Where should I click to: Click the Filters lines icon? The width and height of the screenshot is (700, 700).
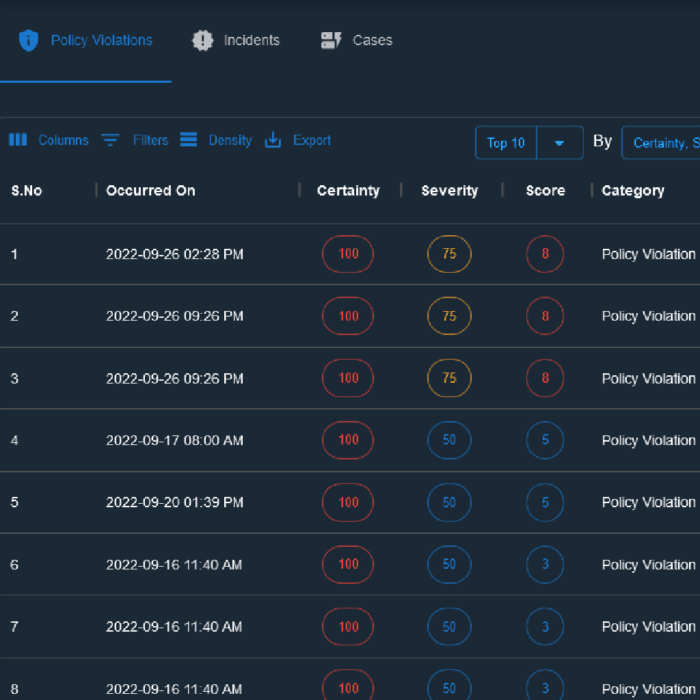(x=110, y=140)
